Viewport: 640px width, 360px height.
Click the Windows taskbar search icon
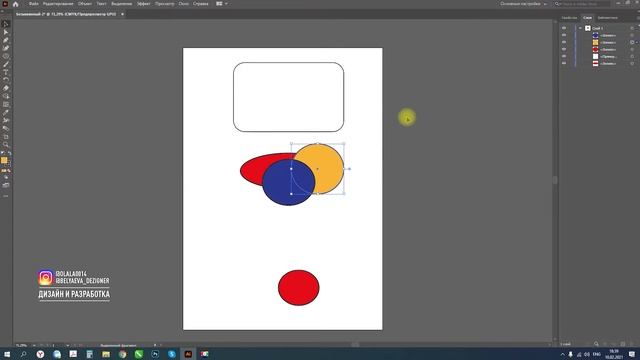point(23,354)
